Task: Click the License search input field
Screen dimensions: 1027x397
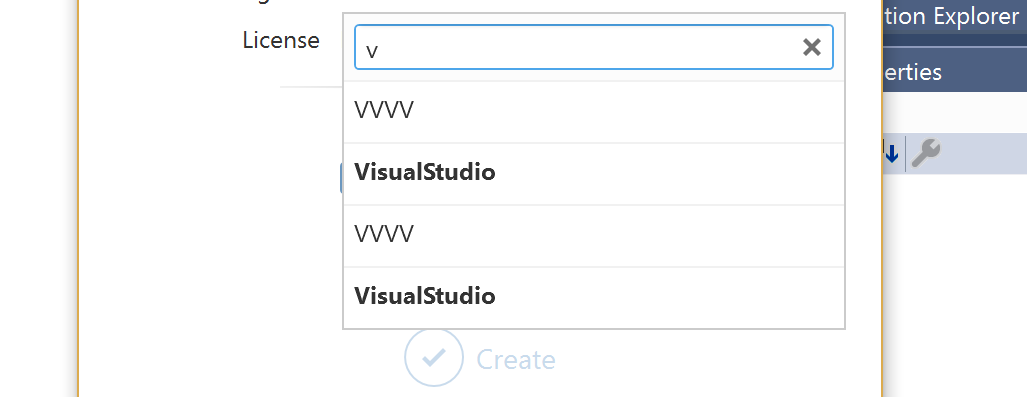Action: [x=593, y=47]
